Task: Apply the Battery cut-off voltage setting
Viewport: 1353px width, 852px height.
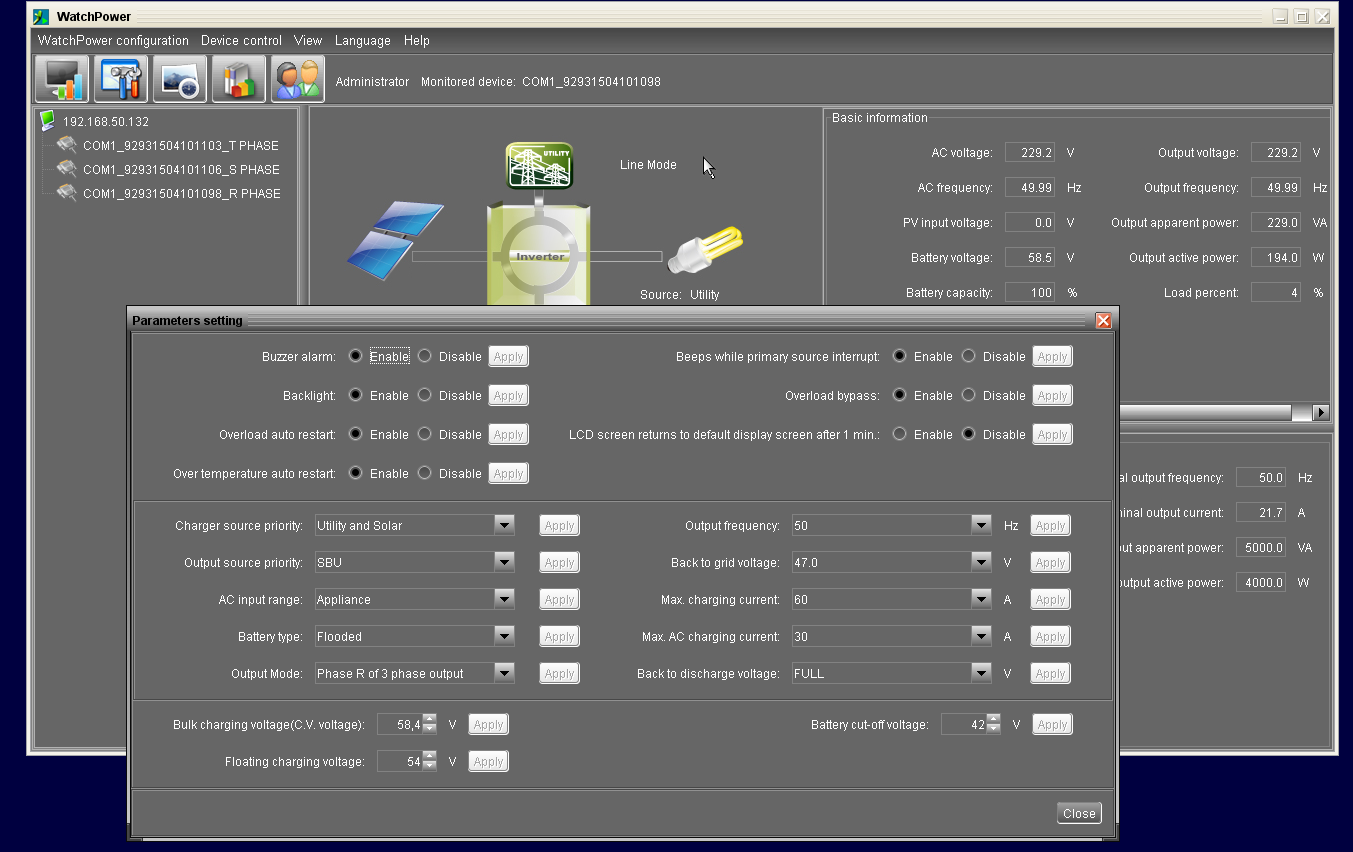Action: [1052, 724]
